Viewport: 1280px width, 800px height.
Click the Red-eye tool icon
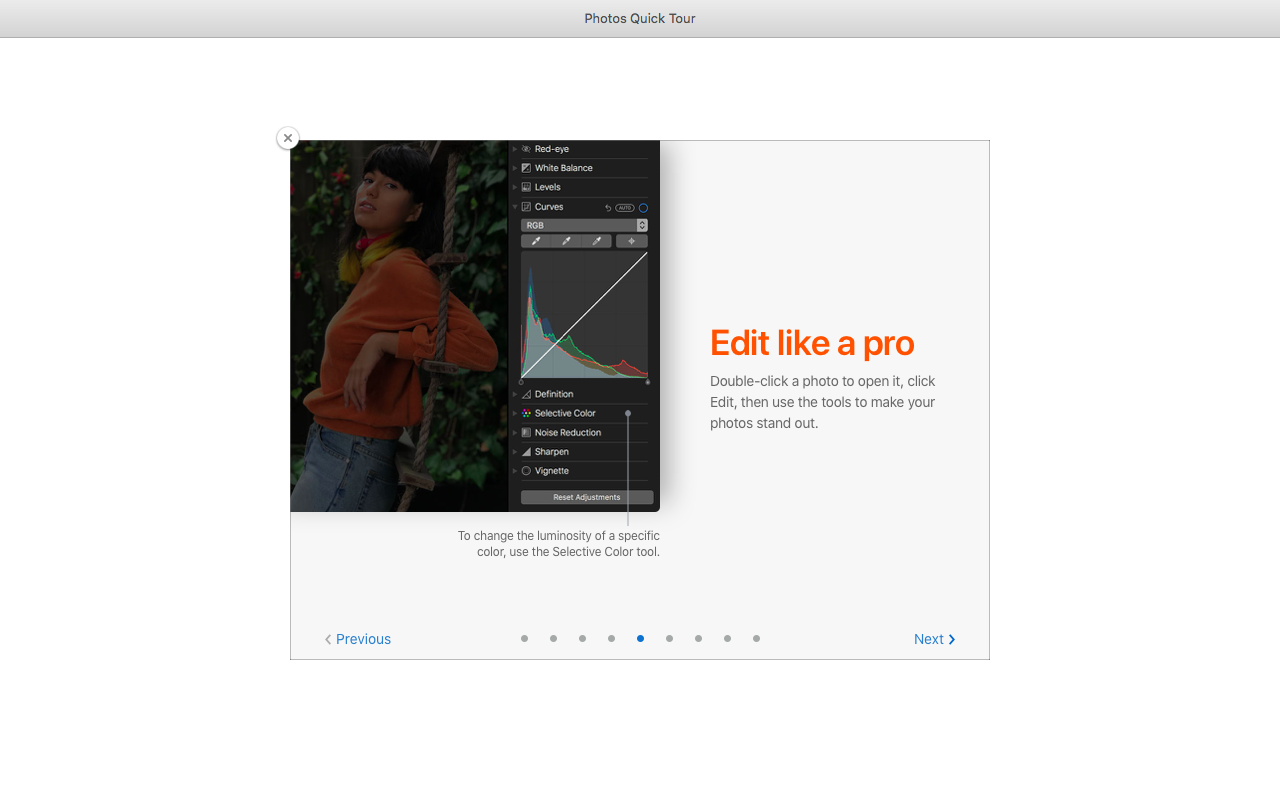pos(526,149)
